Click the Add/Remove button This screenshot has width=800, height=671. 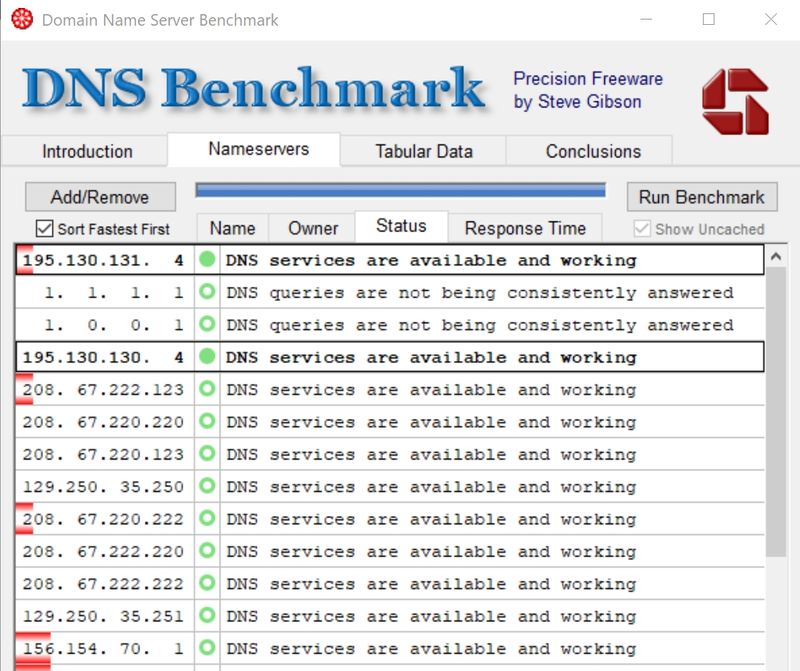pyautogui.click(x=100, y=197)
